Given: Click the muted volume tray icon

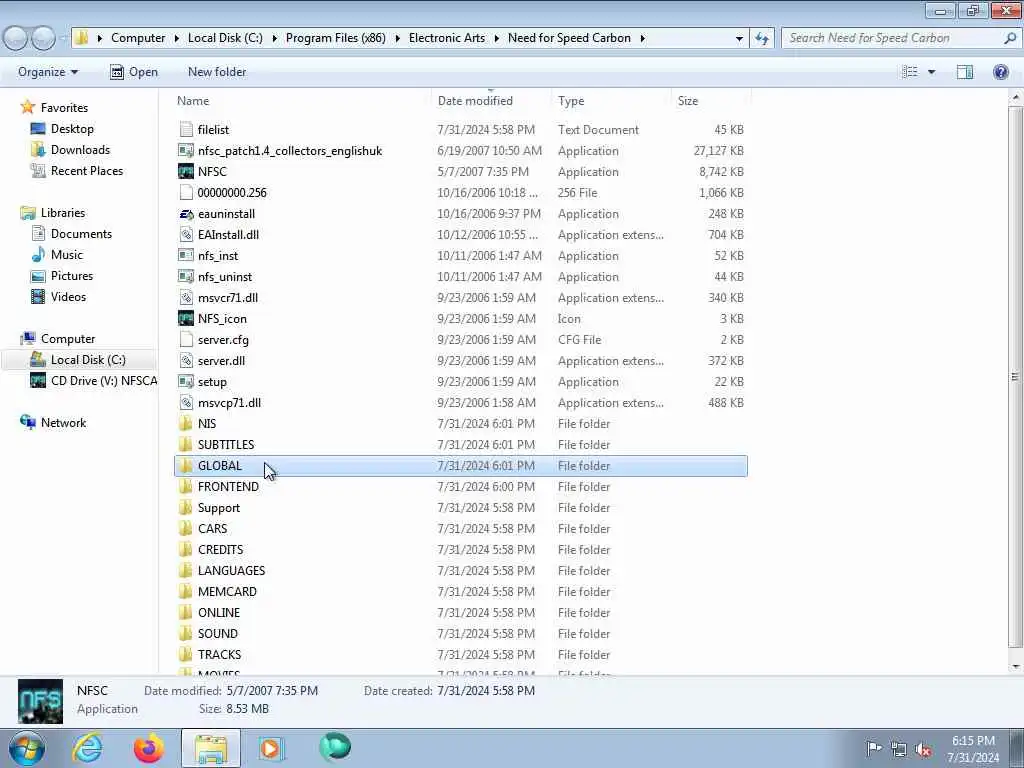Looking at the screenshot, I should [923, 749].
